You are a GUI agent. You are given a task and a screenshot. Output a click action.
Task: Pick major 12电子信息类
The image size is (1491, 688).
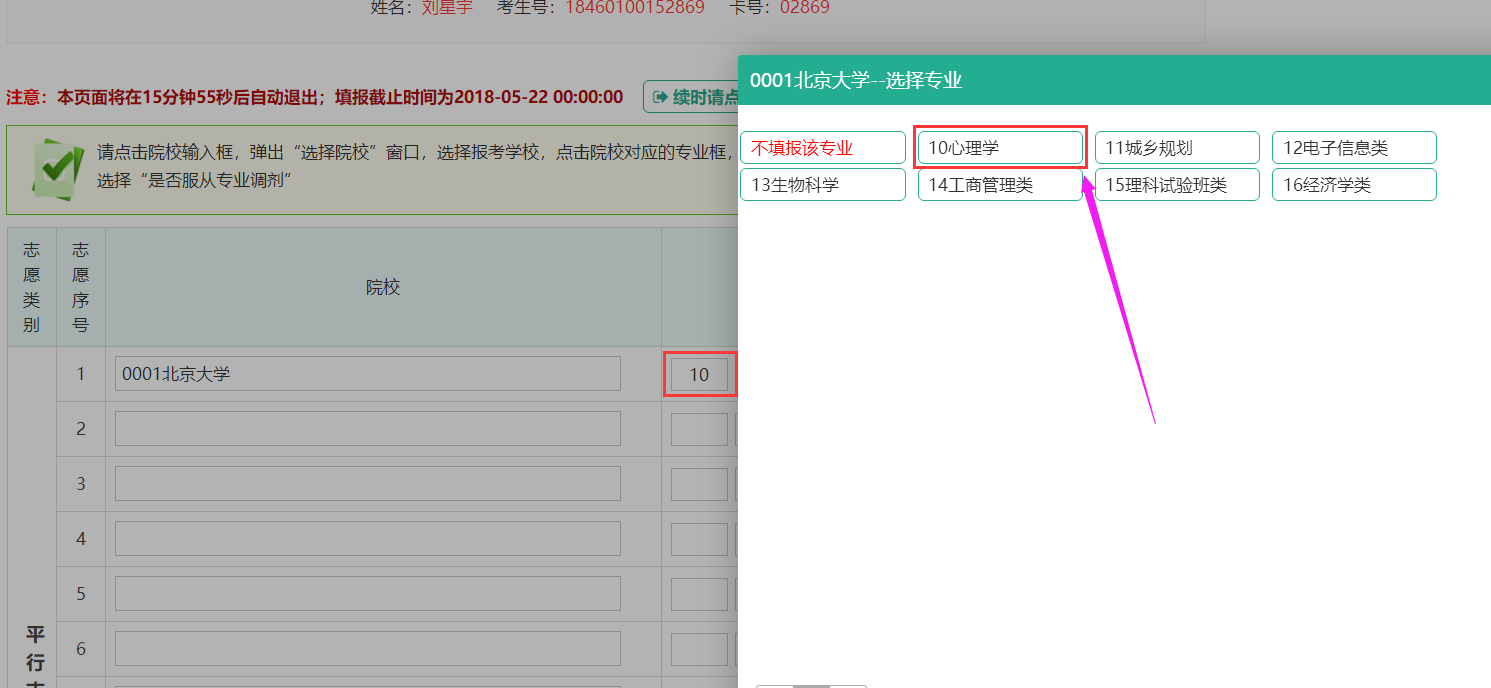[1353, 148]
